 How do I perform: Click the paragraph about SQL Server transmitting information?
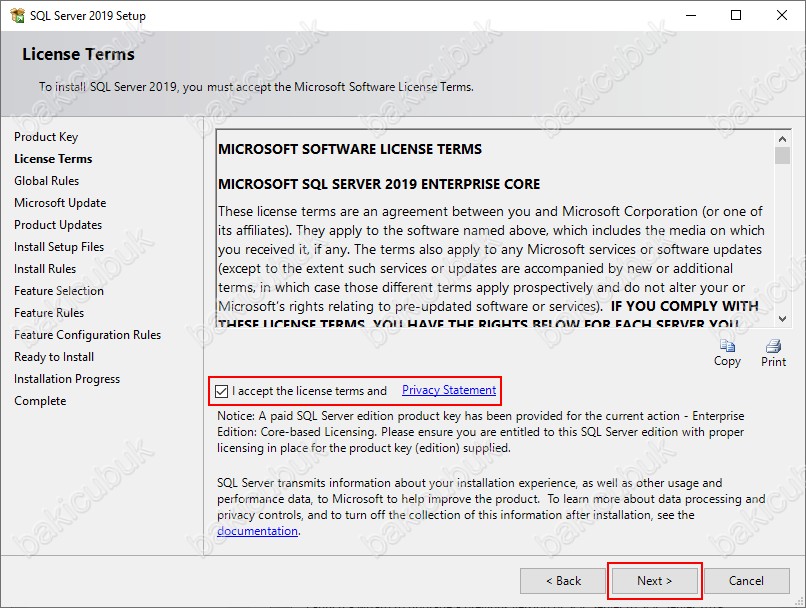(491, 506)
